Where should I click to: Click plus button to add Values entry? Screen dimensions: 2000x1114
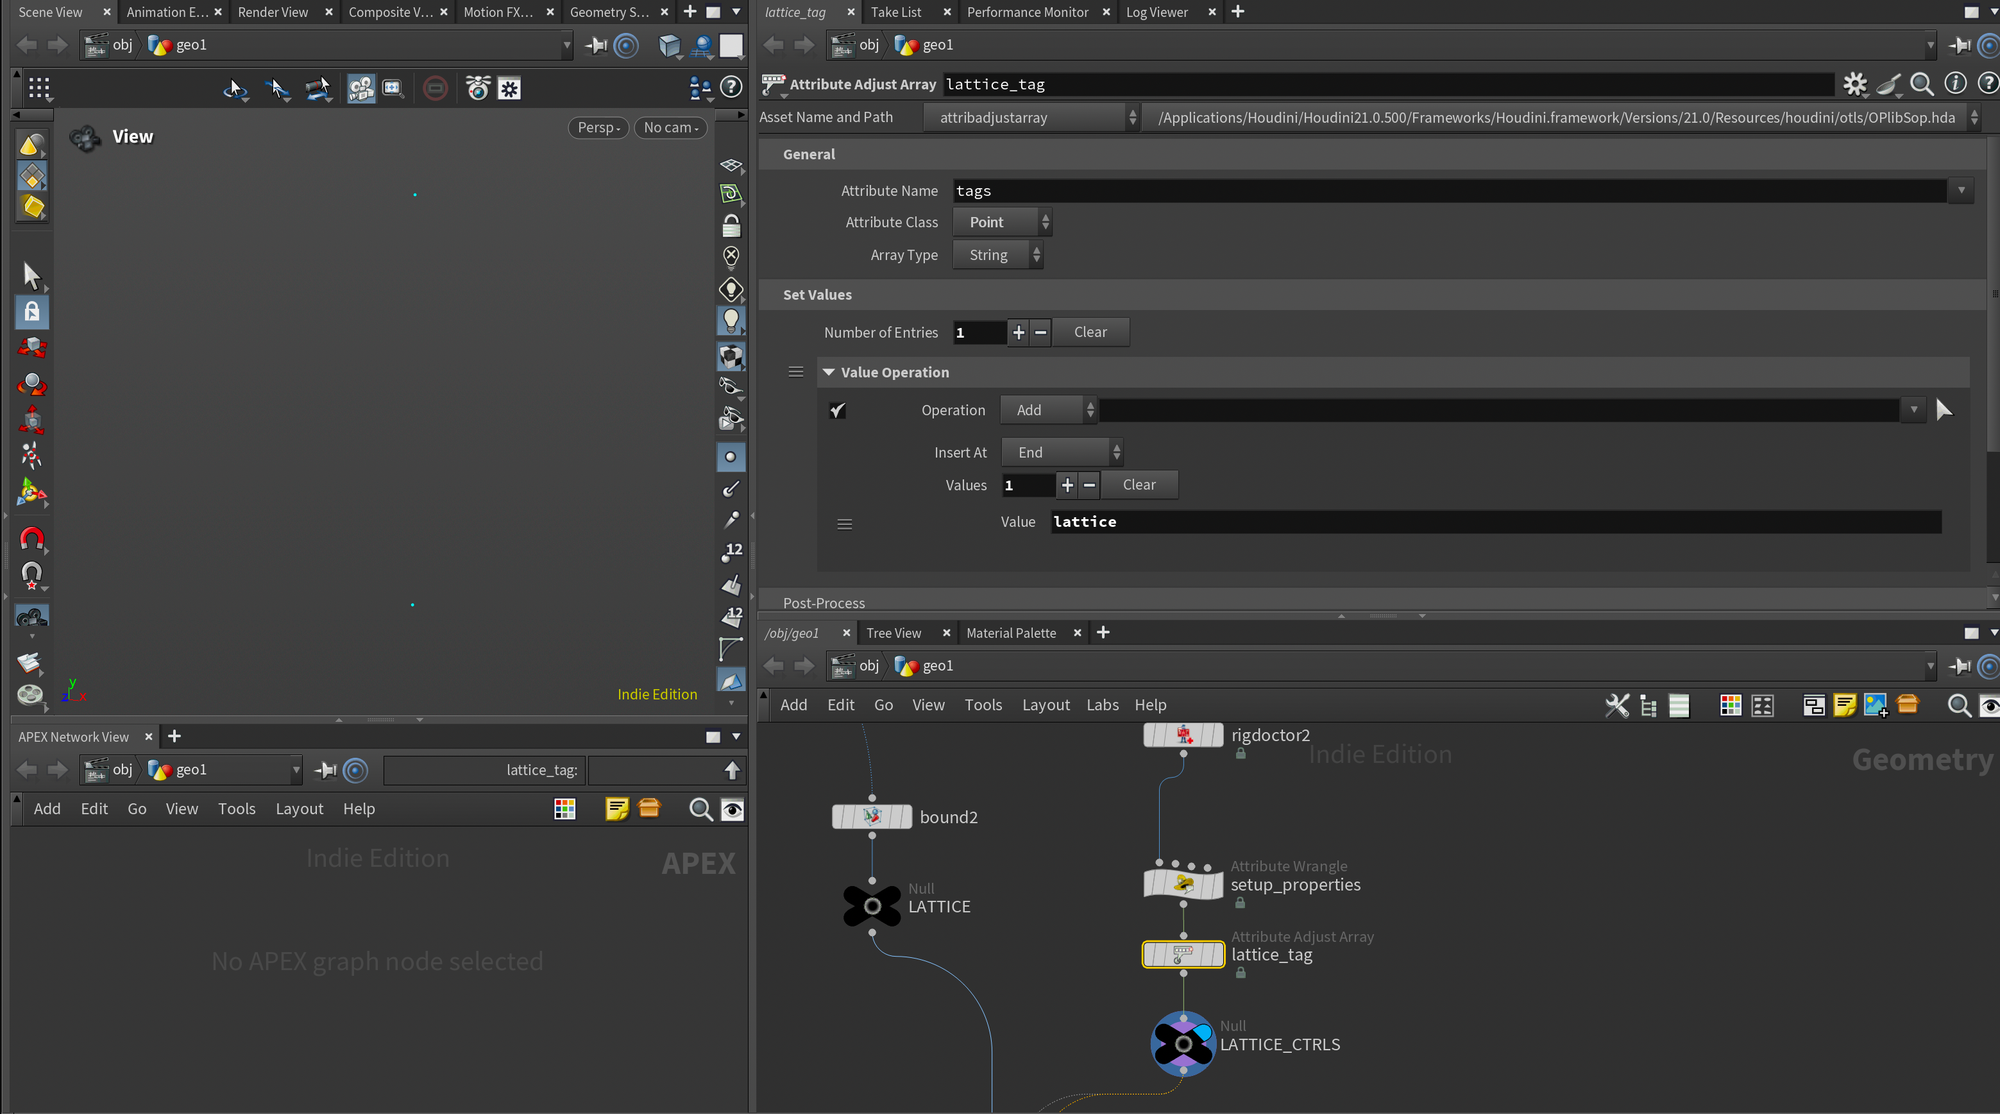coord(1067,485)
